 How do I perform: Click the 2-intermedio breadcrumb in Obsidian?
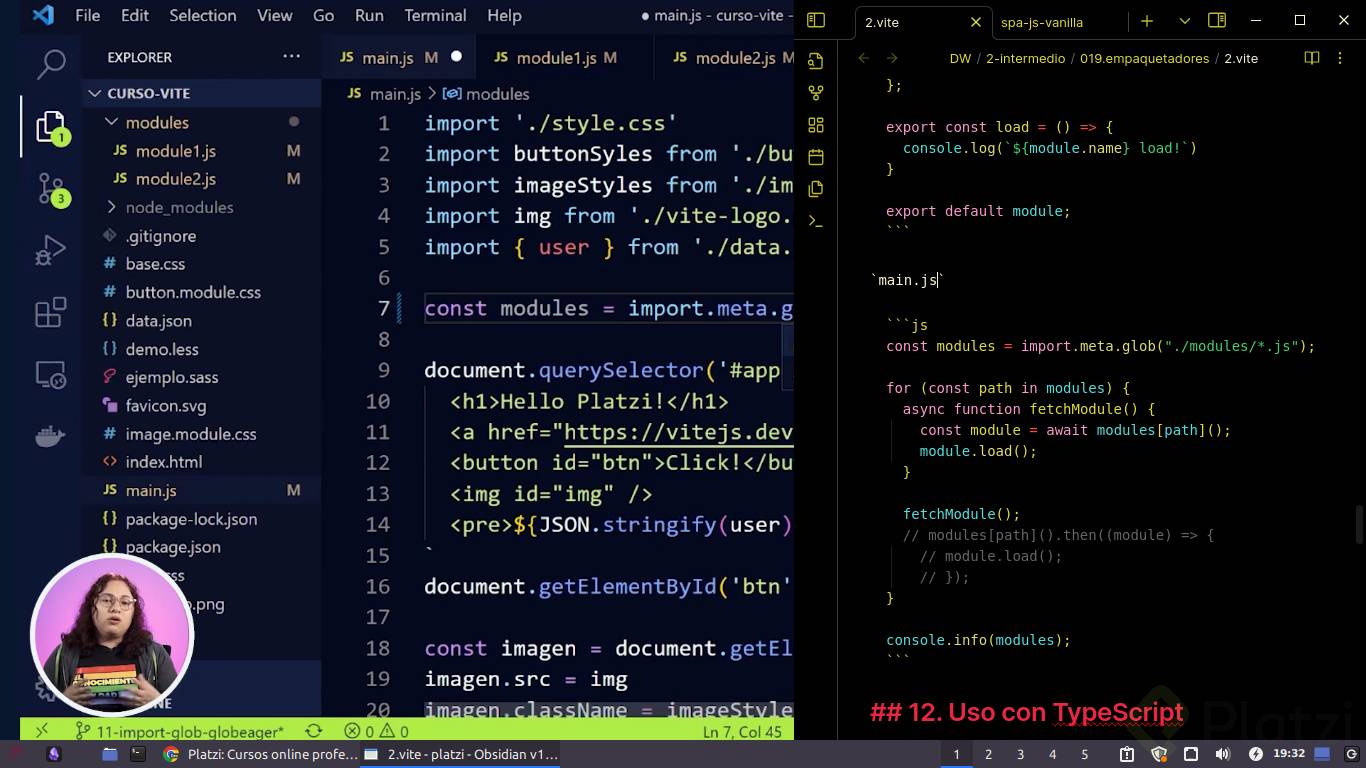coord(1025,58)
